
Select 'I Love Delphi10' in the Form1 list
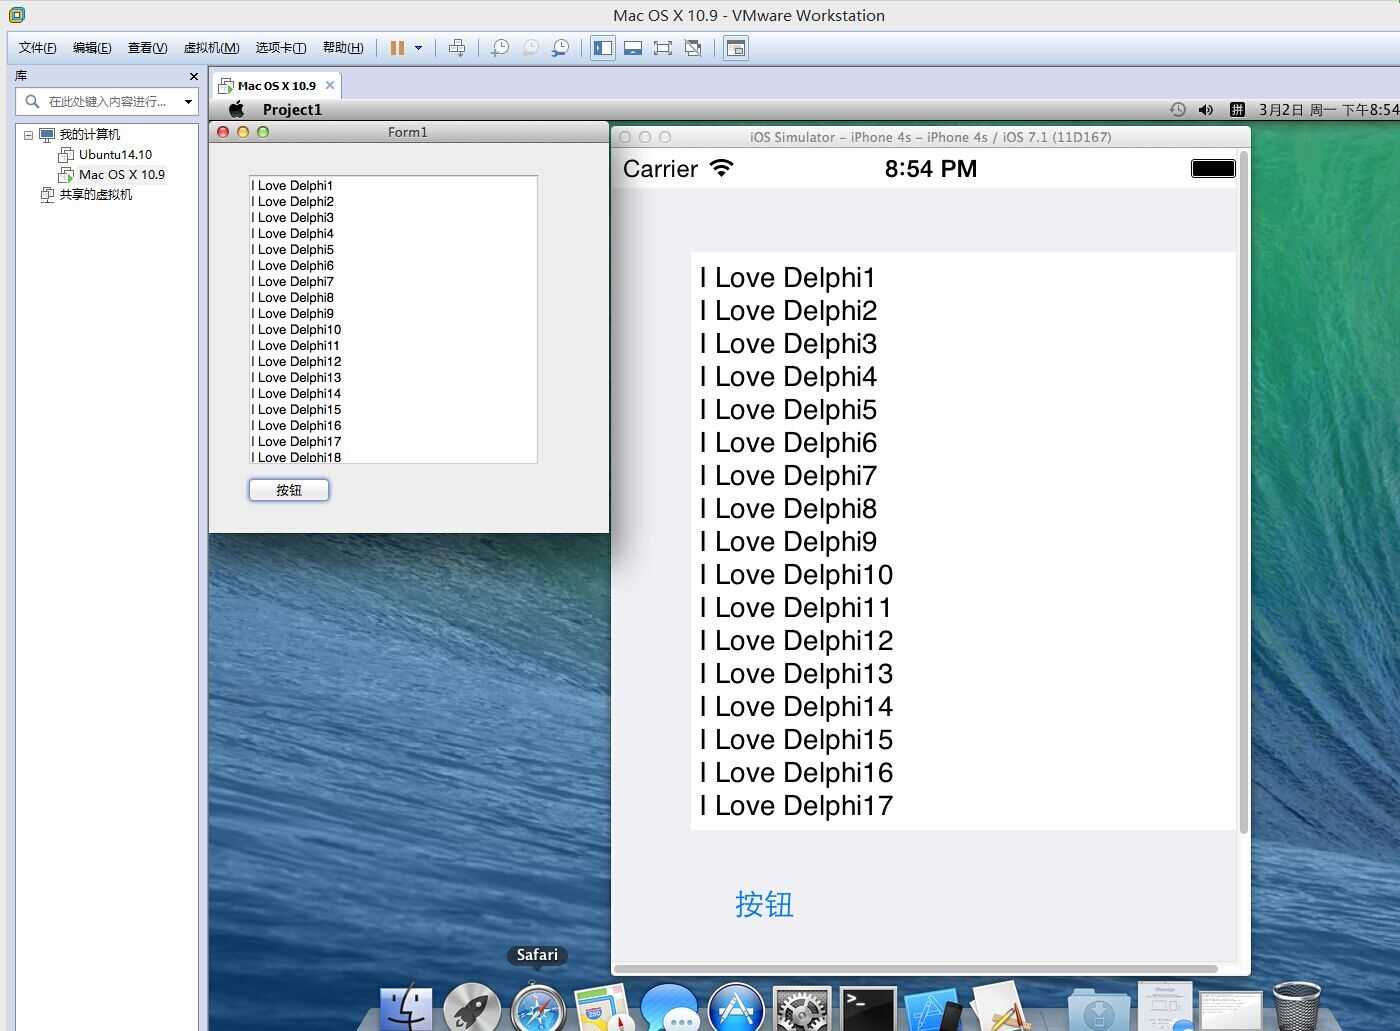pyautogui.click(x=296, y=329)
